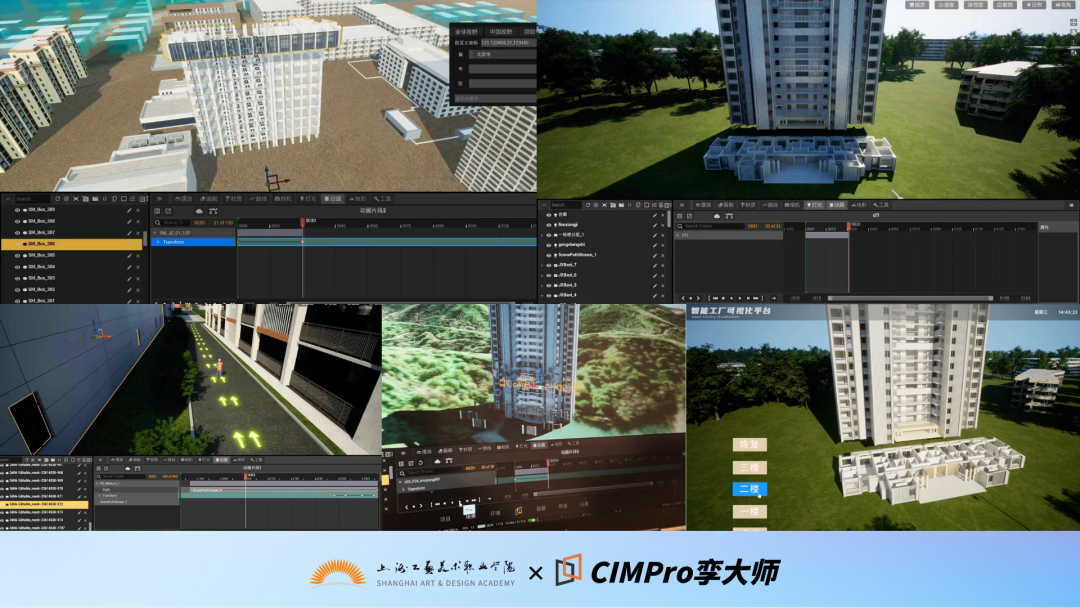Click the pencil edit icon for Baoxiangji

pyautogui.click(x=654, y=224)
